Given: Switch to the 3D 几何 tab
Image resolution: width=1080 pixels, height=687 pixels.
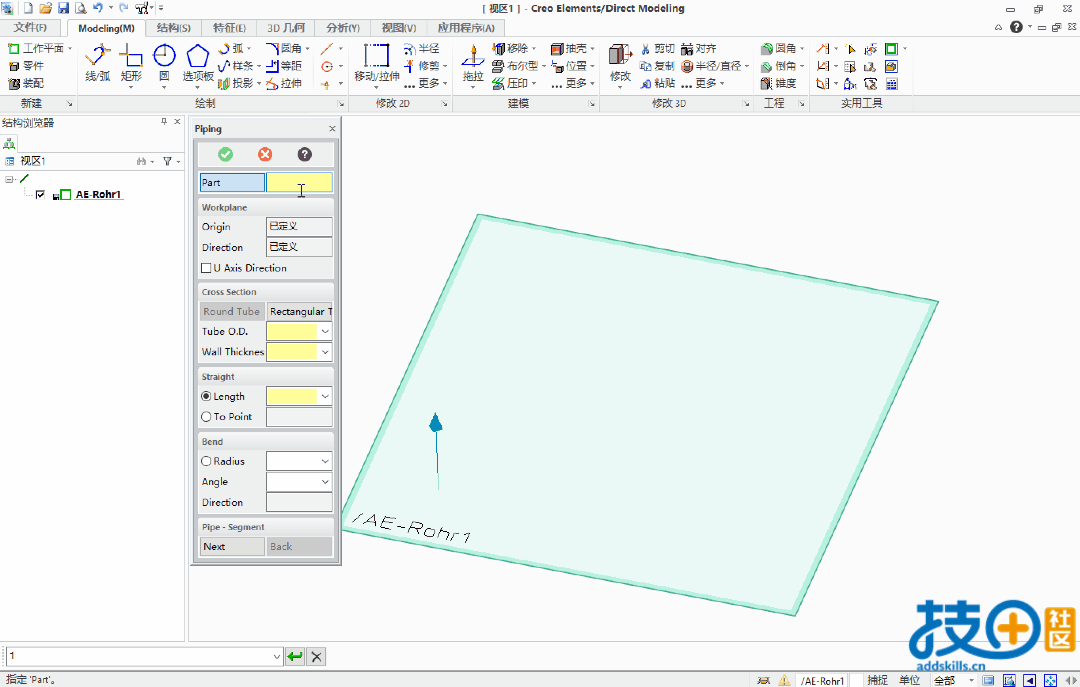Looking at the screenshot, I should (x=286, y=28).
